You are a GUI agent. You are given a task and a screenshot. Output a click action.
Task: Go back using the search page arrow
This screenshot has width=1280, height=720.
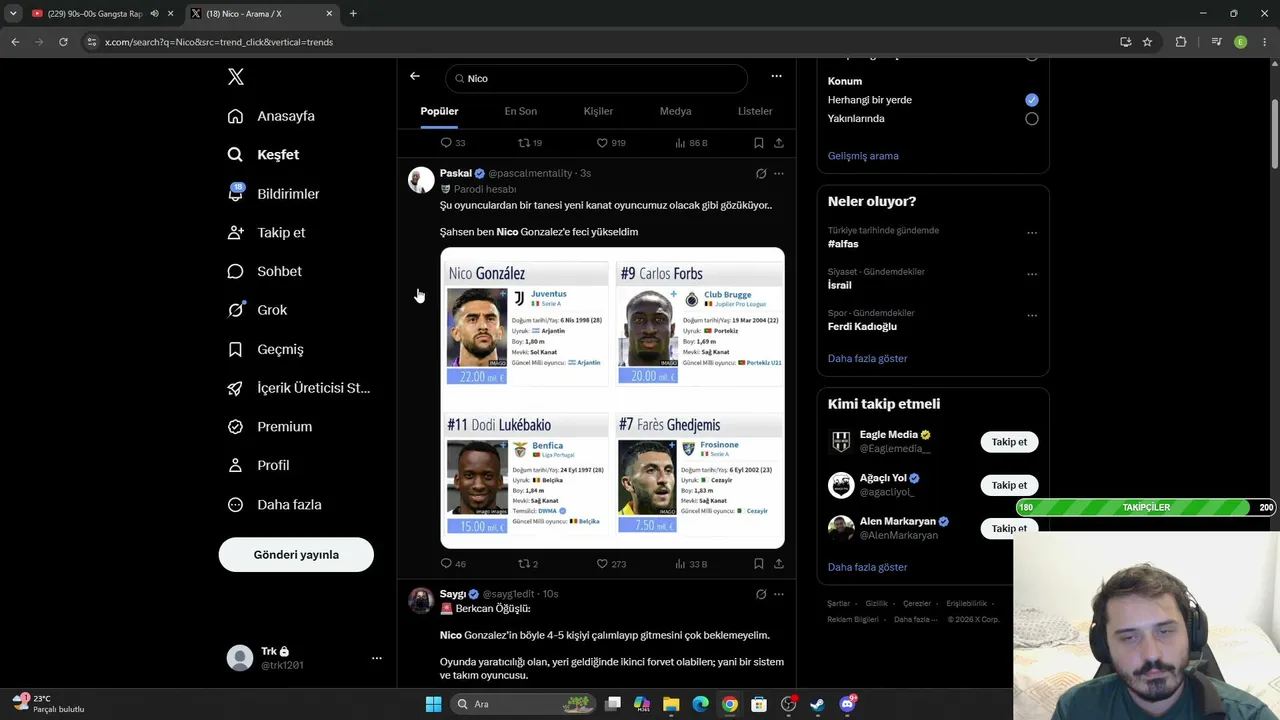tap(415, 76)
